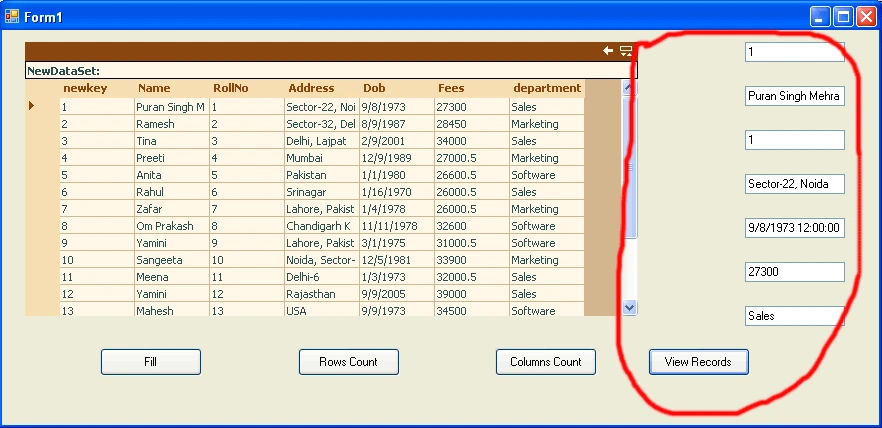The height and width of the screenshot is (428, 882).
Task: Click the Fees cell '34500'
Action: point(472,310)
